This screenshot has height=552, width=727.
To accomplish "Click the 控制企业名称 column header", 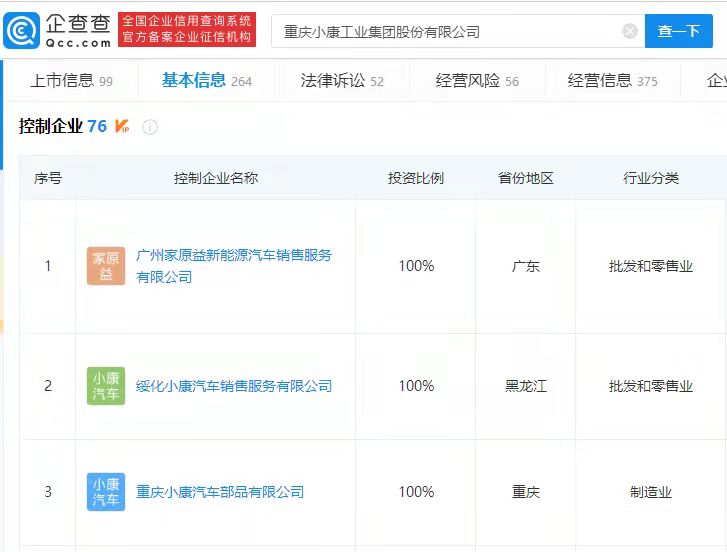I will (216, 178).
